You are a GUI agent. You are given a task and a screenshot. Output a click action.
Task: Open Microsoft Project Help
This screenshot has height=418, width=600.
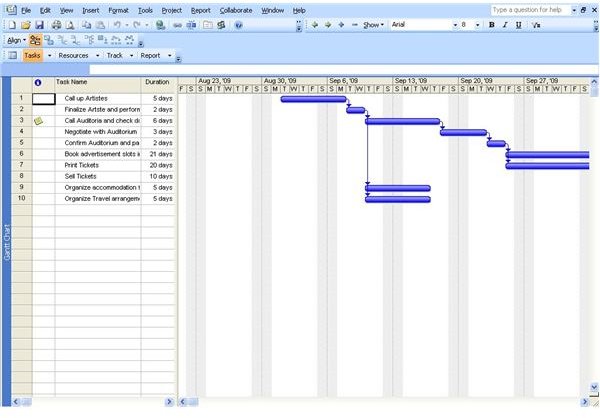(238, 25)
